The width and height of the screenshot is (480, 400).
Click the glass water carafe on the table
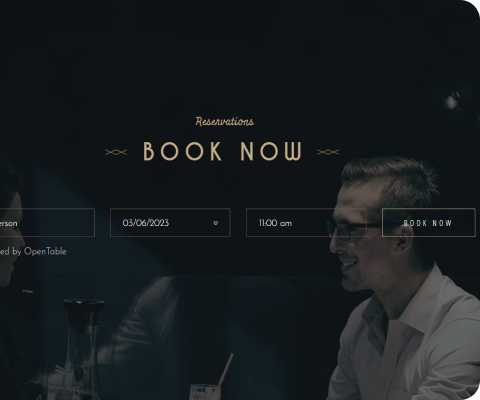82,347
